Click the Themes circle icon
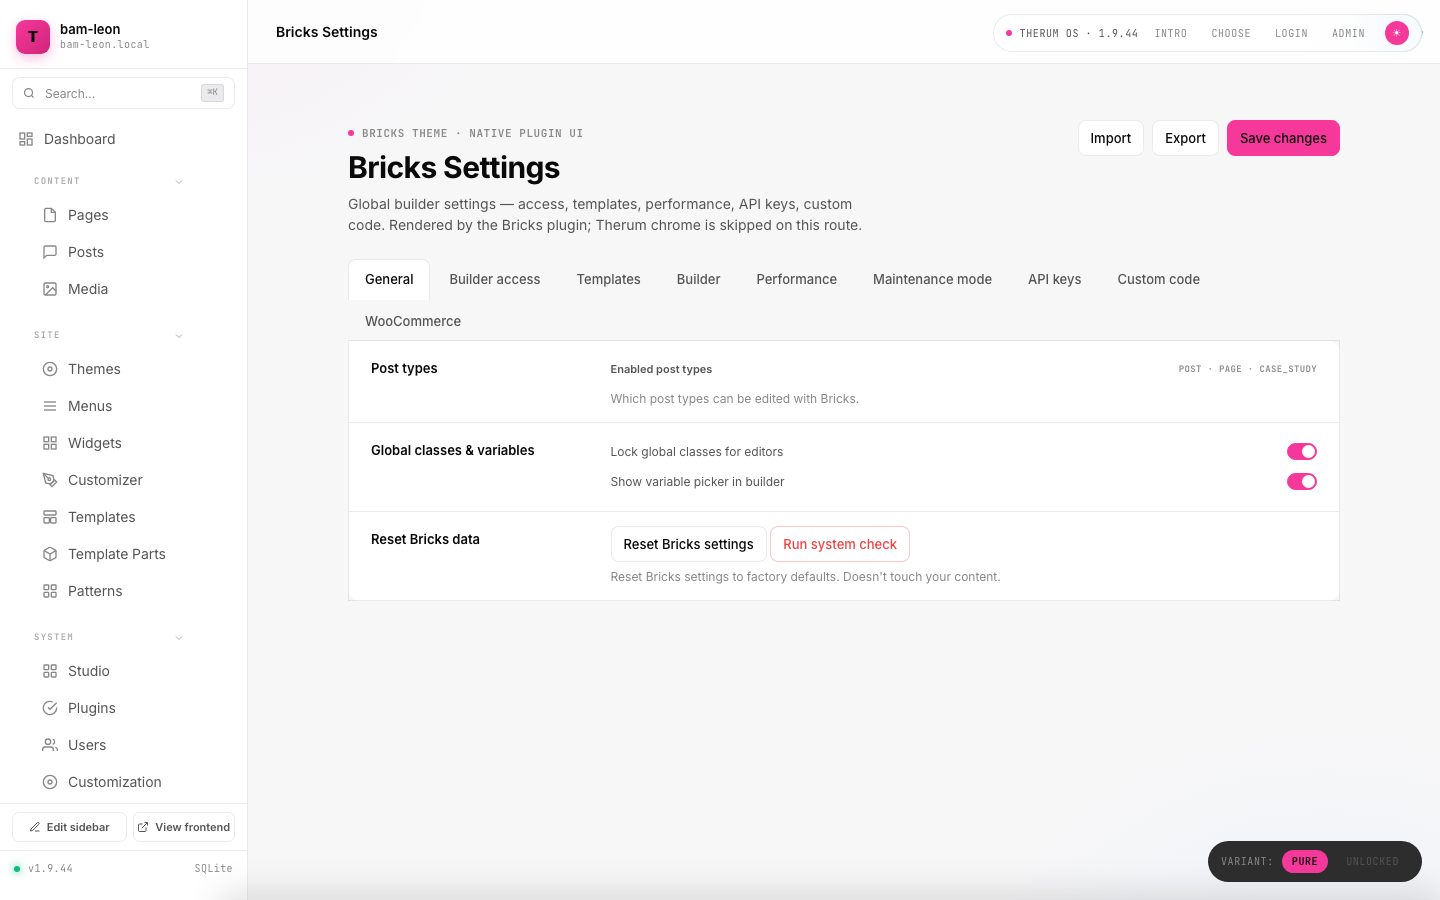The image size is (1440, 900). pyautogui.click(x=50, y=369)
